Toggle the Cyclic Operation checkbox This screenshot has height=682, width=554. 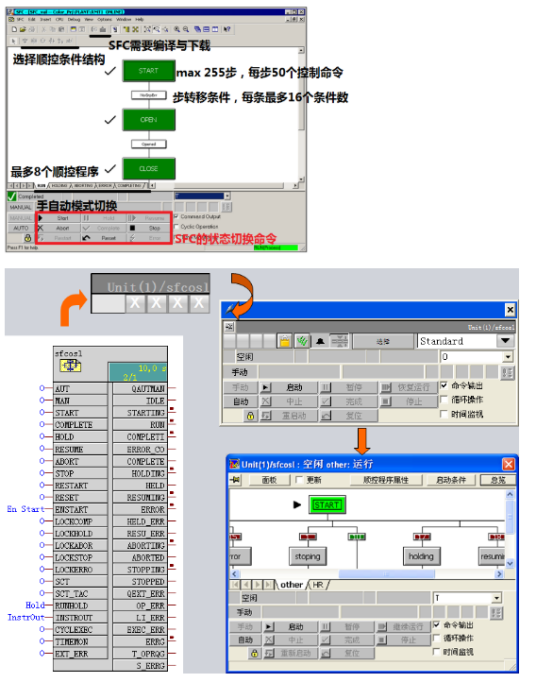176,227
